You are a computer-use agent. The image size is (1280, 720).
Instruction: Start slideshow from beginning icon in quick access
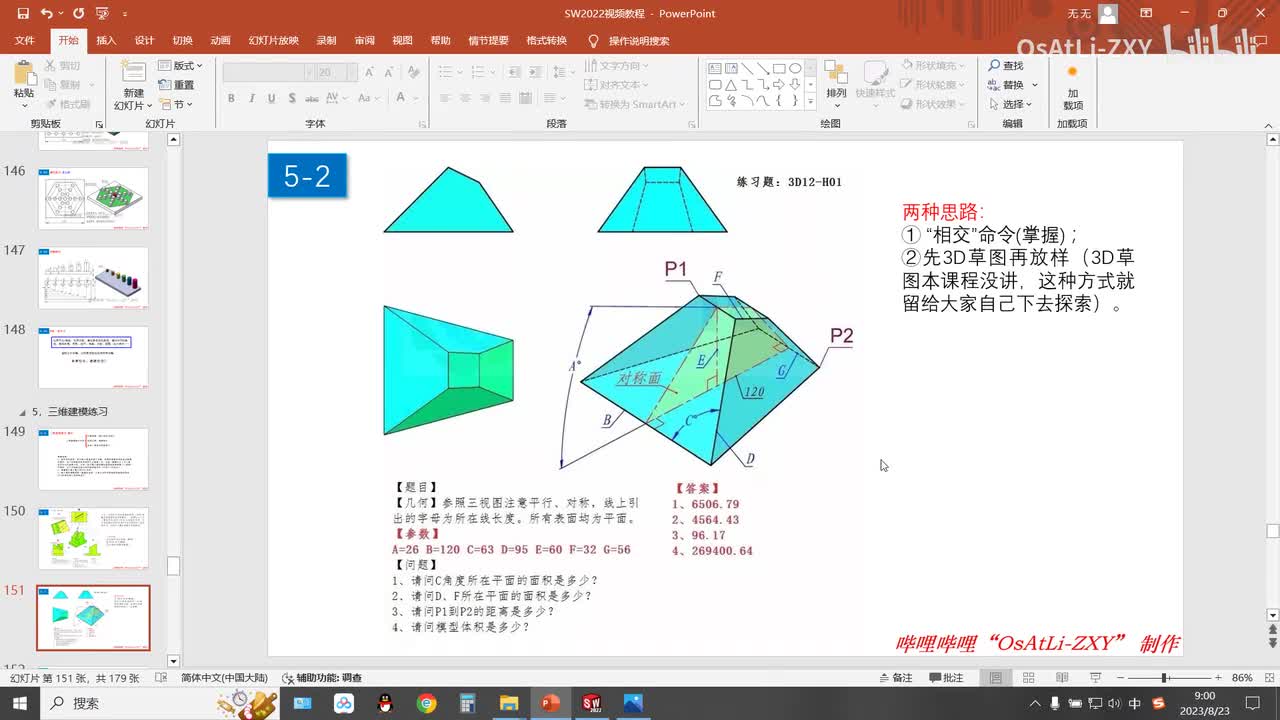coord(102,14)
